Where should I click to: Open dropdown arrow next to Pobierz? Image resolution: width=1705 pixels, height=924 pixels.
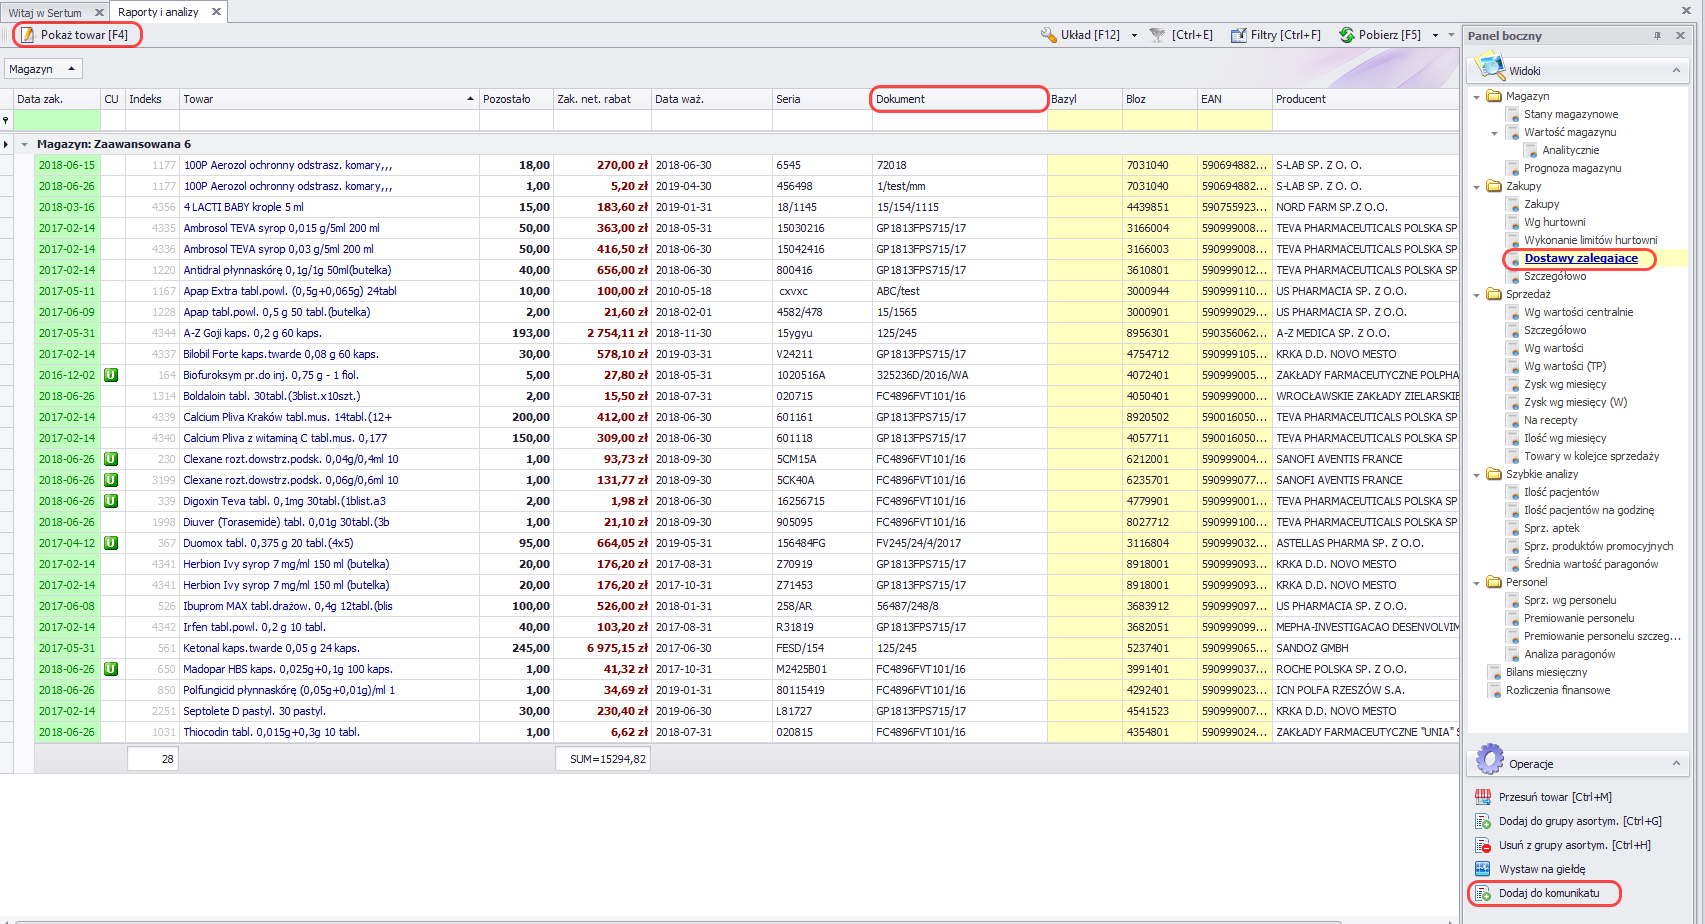point(1436,35)
